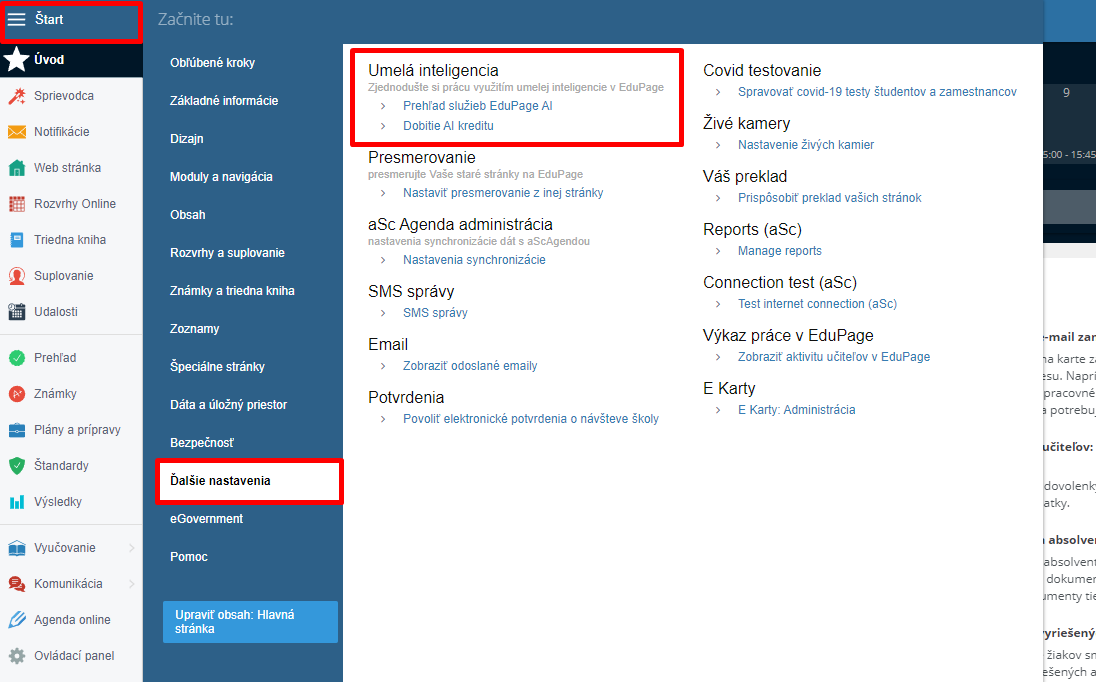Open Spravovať covid-19 testy link
This screenshot has height=682, width=1096.
877,92
